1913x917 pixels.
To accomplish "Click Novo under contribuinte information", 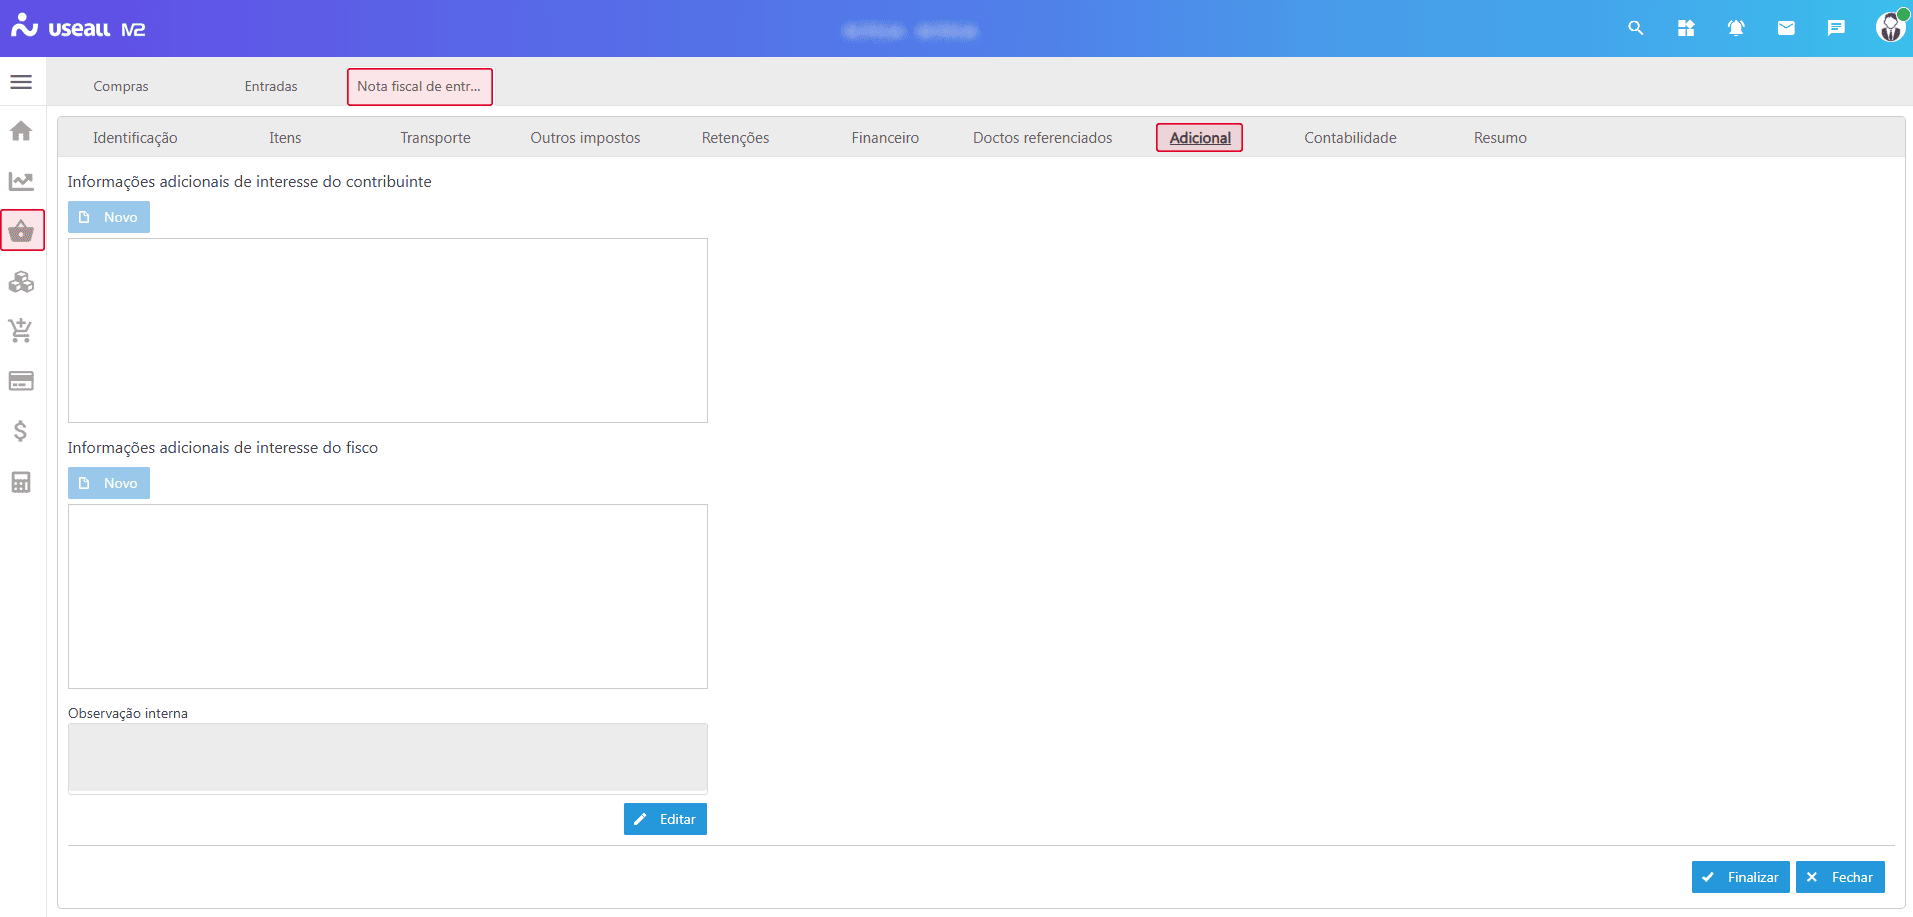I will (109, 217).
